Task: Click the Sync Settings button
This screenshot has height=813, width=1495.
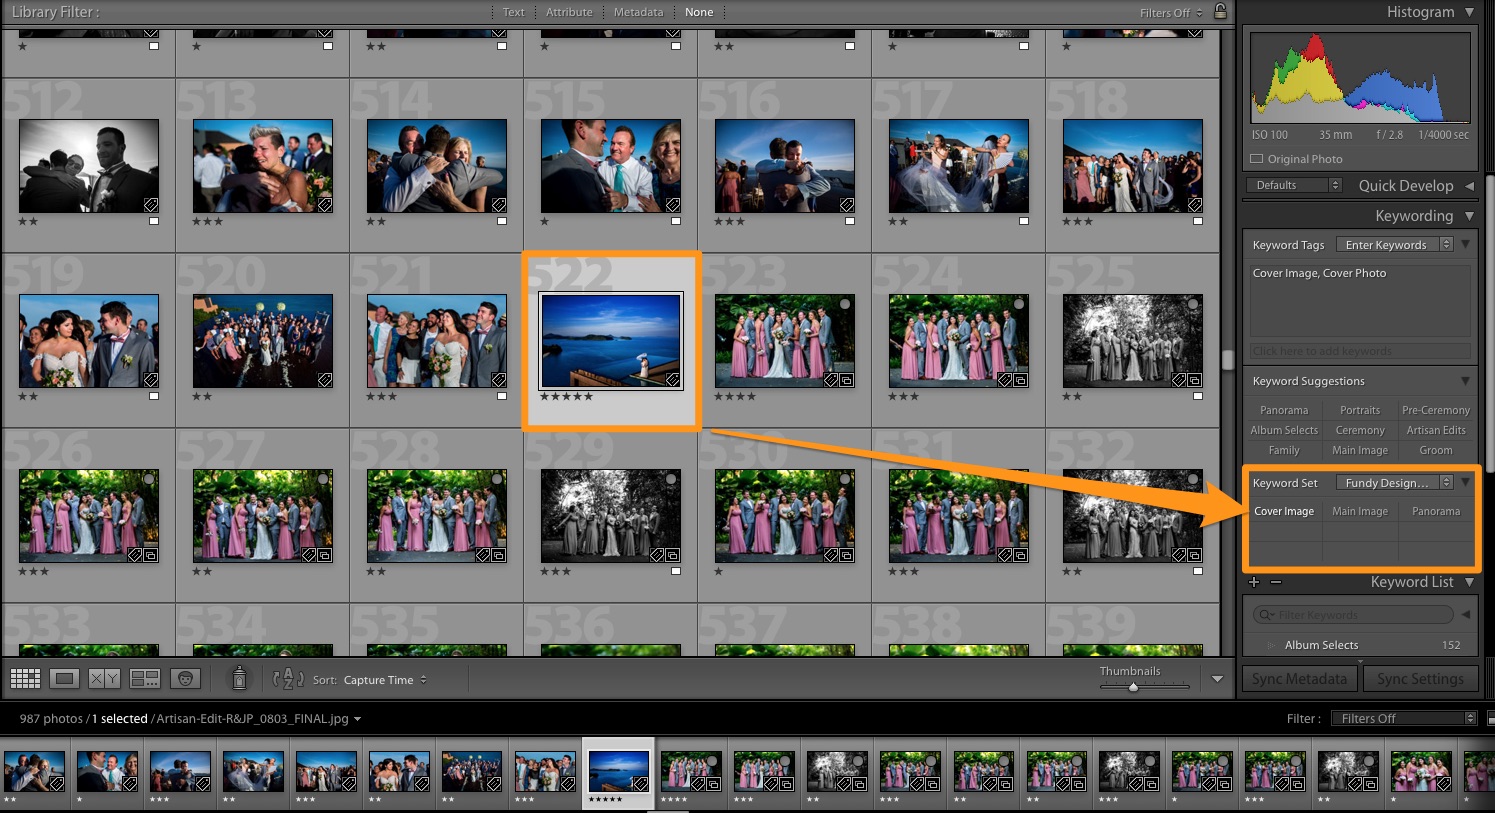Action: pos(1420,678)
